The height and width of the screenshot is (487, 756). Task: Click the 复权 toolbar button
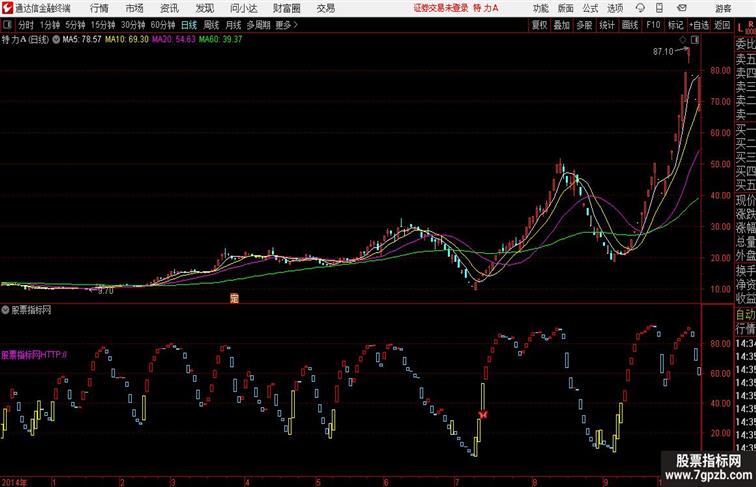point(540,25)
